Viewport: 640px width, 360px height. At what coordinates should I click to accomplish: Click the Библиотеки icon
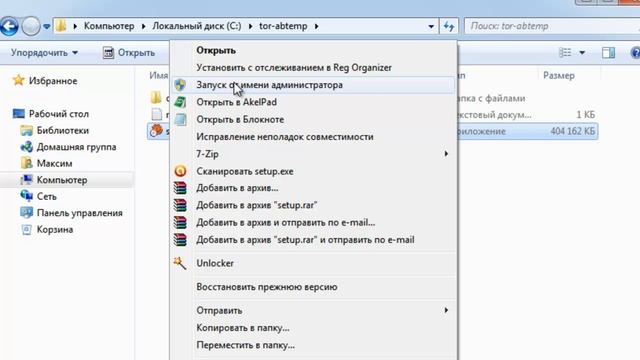[27, 131]
